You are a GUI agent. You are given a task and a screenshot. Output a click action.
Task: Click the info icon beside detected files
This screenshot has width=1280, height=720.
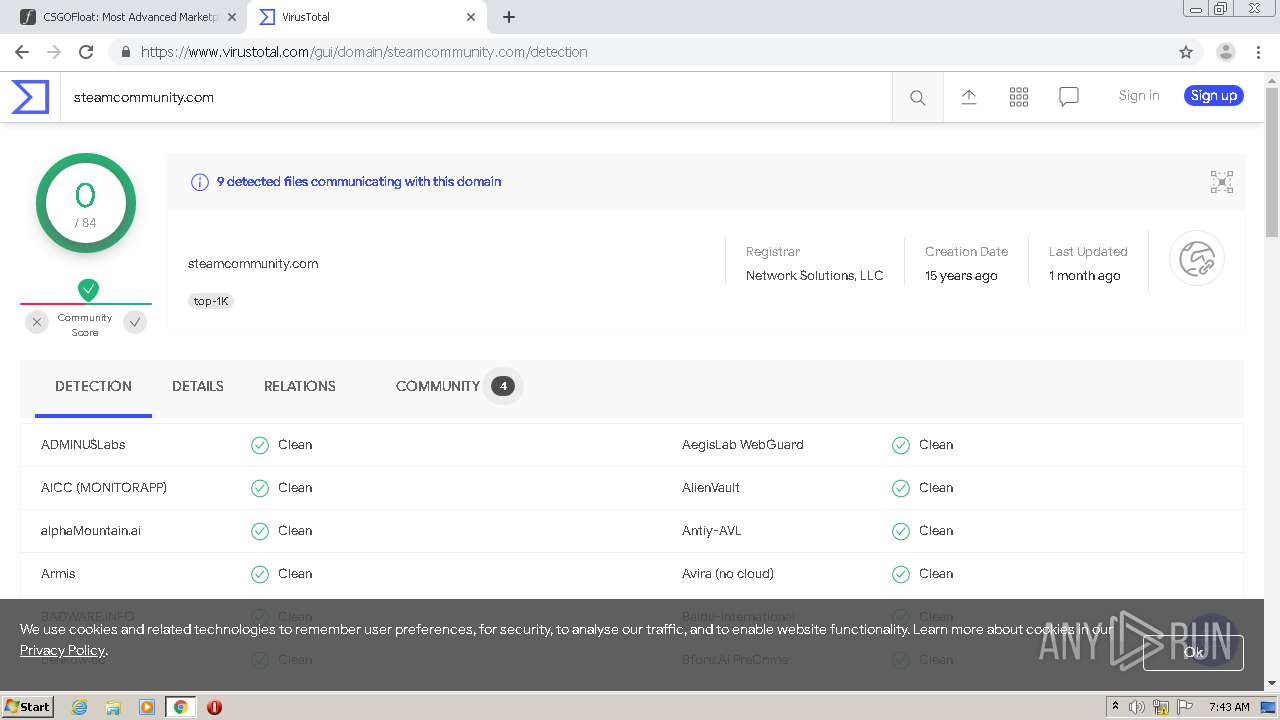[x=200, y=182]
